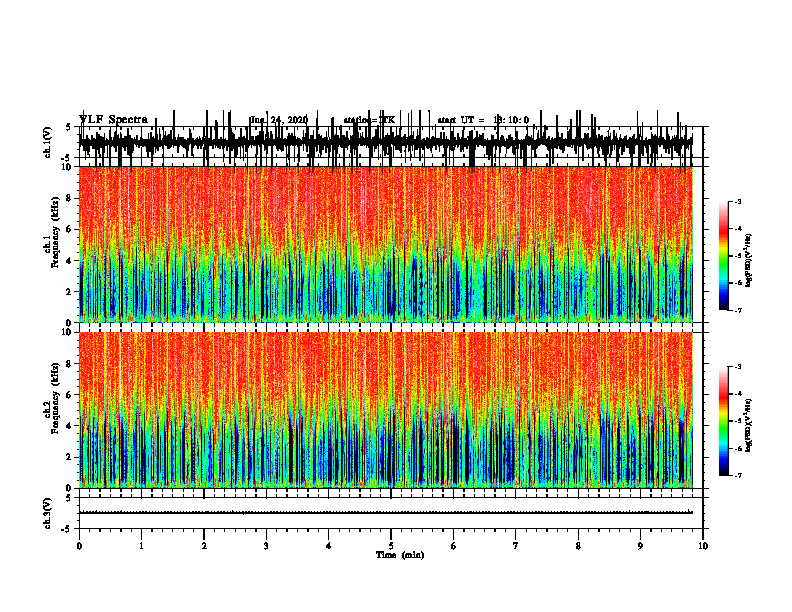Screen dimensions: 792x612
Task: Click the date text ending in '24, 2020'
Action: coord(279,120)
